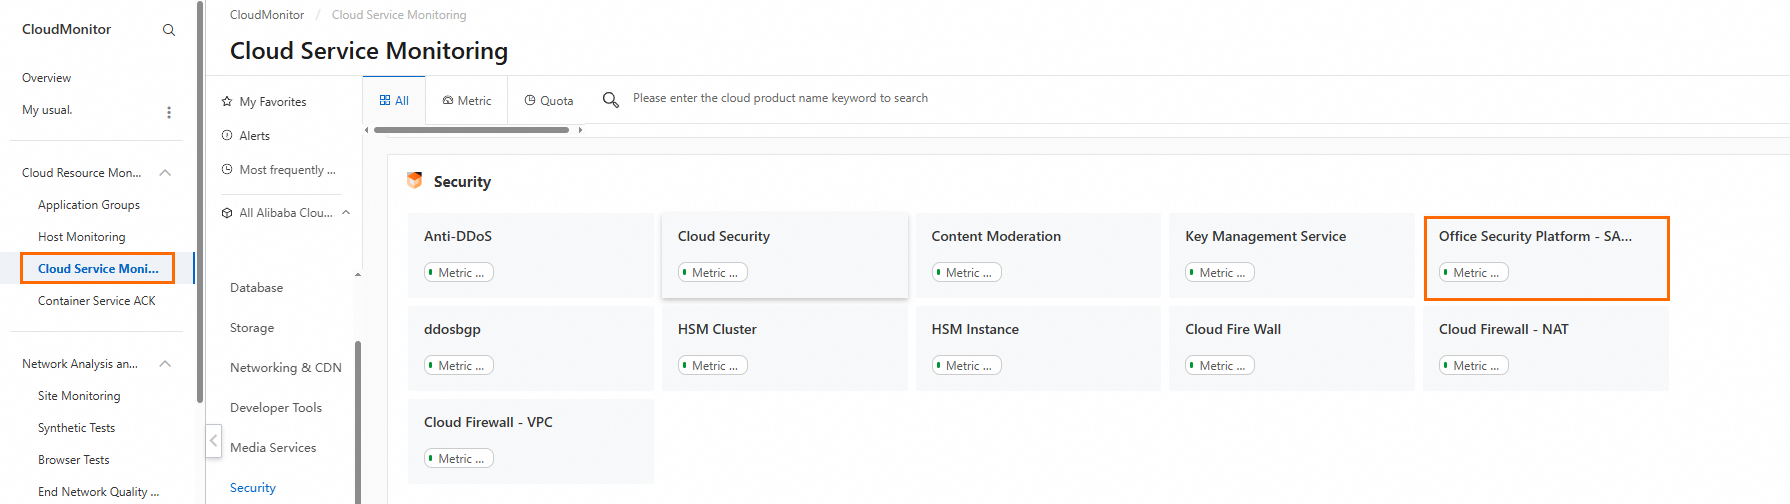Collapse the Network Analysis section
The width and height of the screenshot is (1790, 504).
pos(165,364)
